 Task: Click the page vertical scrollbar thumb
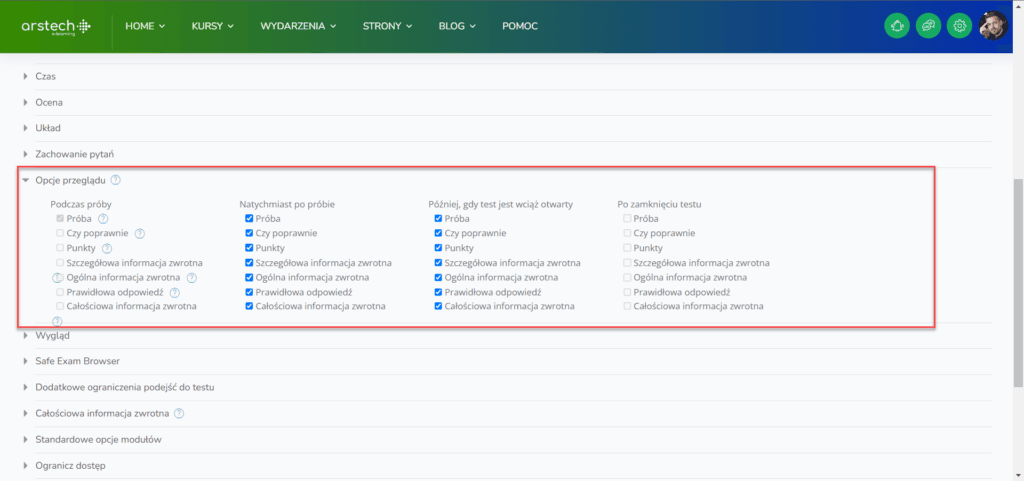[1018, 283]
